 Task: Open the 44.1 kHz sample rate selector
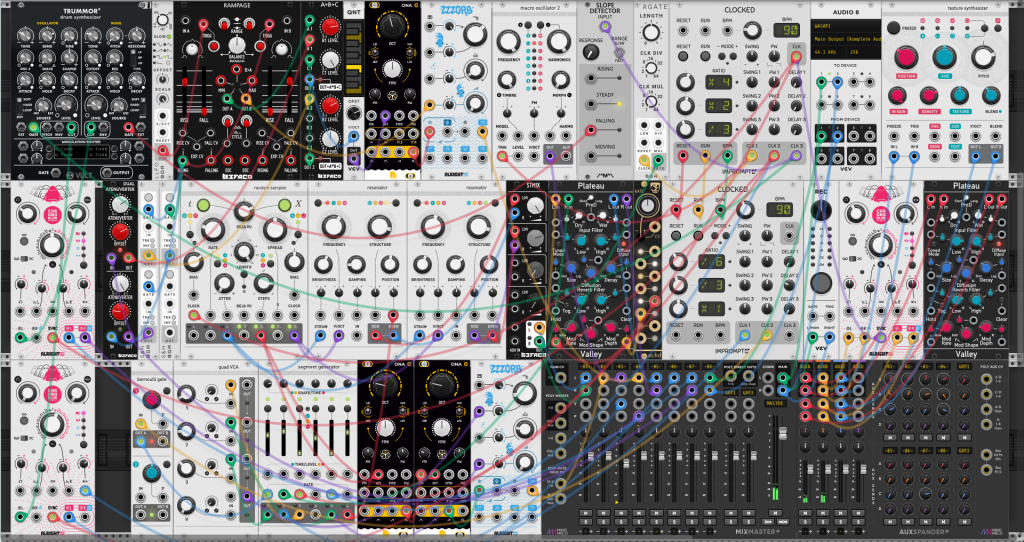829,50
